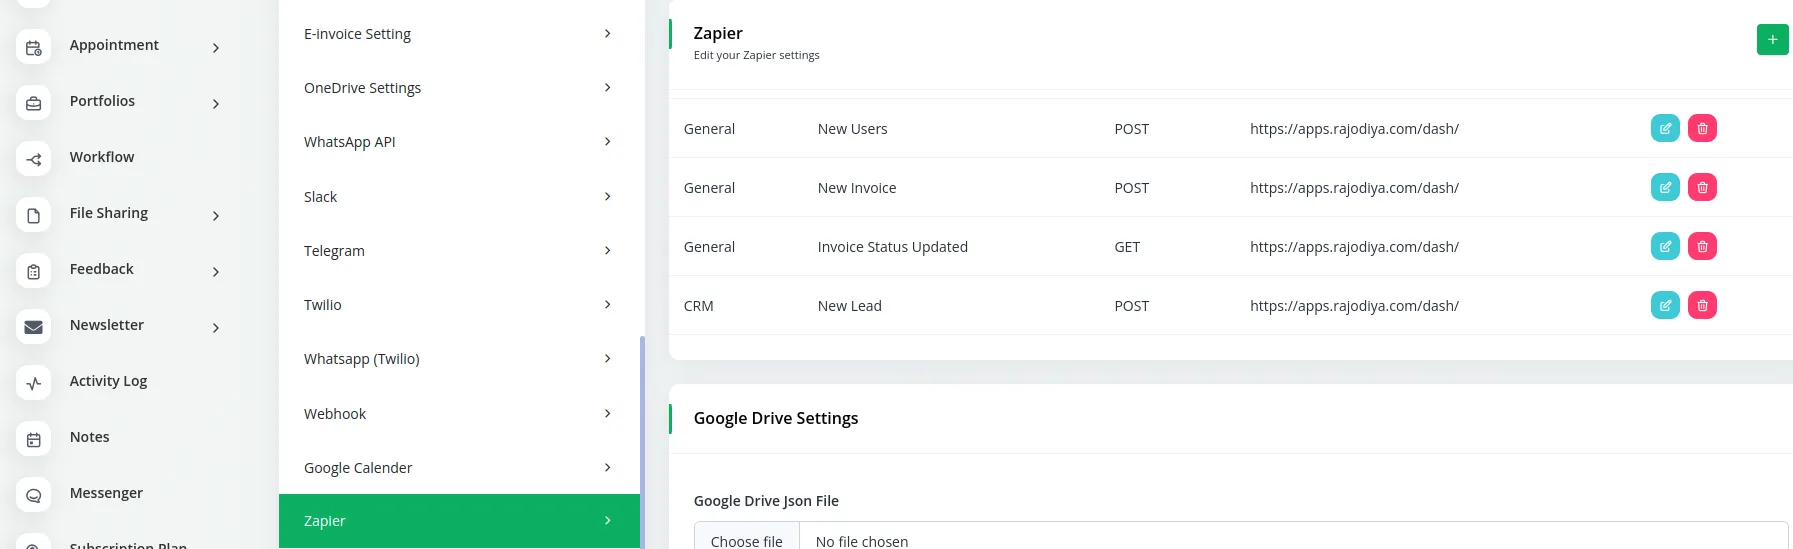The width and height of the screenshot is (1793, 549).
Task: Go to WhatsApp API settings
Action: click(458, 142)
